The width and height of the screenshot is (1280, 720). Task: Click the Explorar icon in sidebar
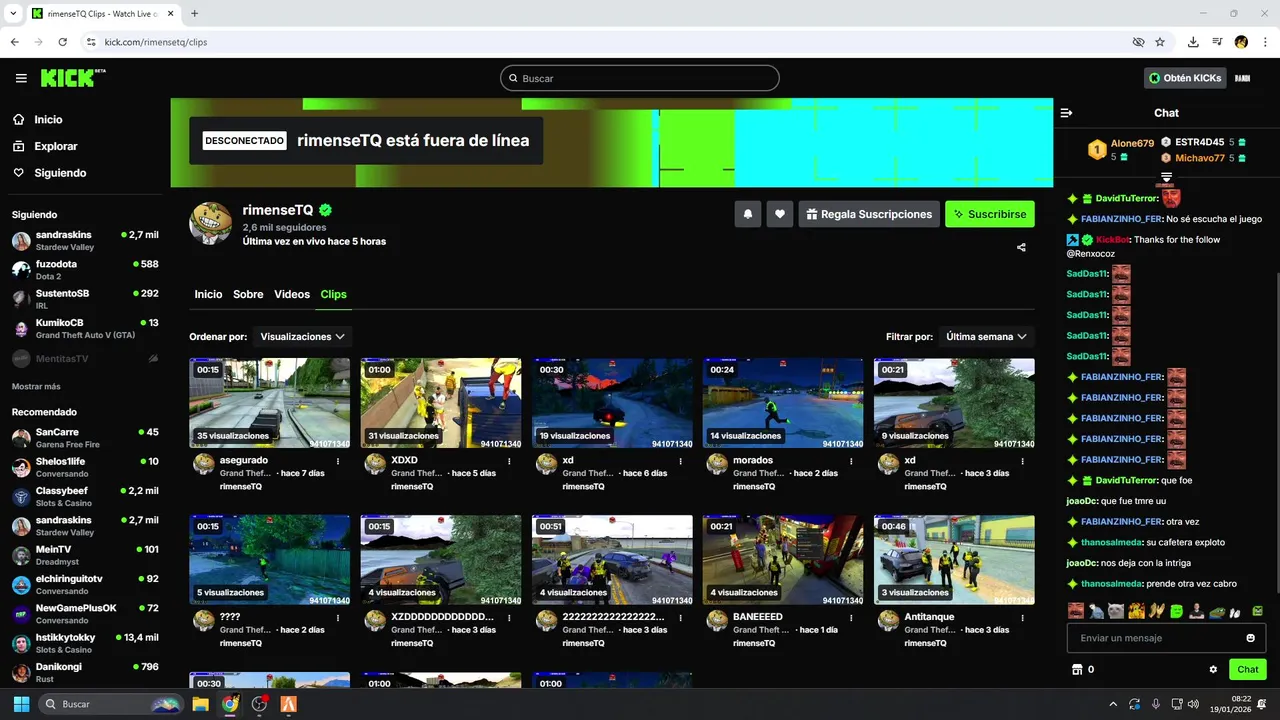[x=19, y=146]
